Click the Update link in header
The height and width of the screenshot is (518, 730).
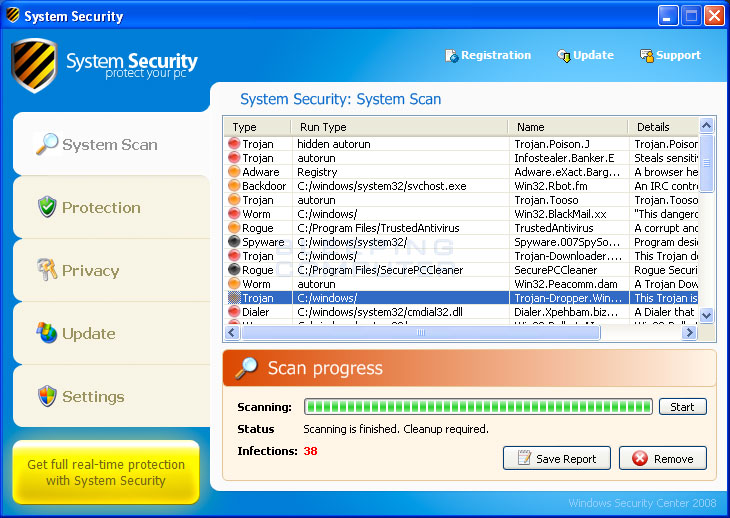pos(585,55)
